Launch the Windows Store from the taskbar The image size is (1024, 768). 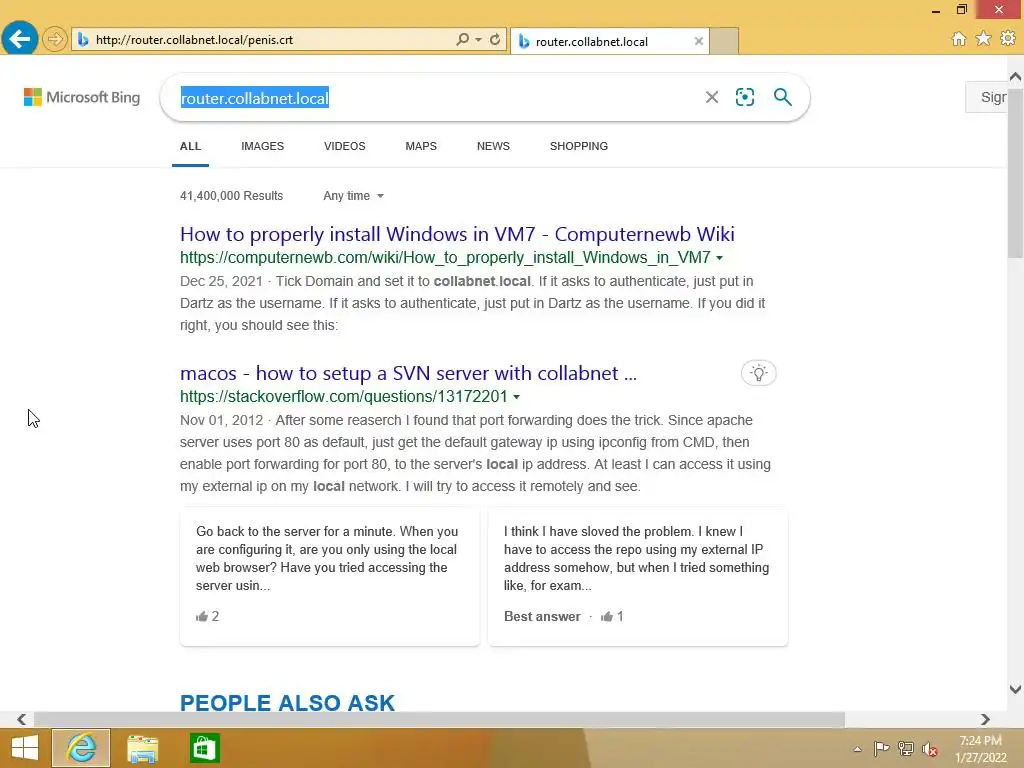pyautogui.click(x=204, y=748)
